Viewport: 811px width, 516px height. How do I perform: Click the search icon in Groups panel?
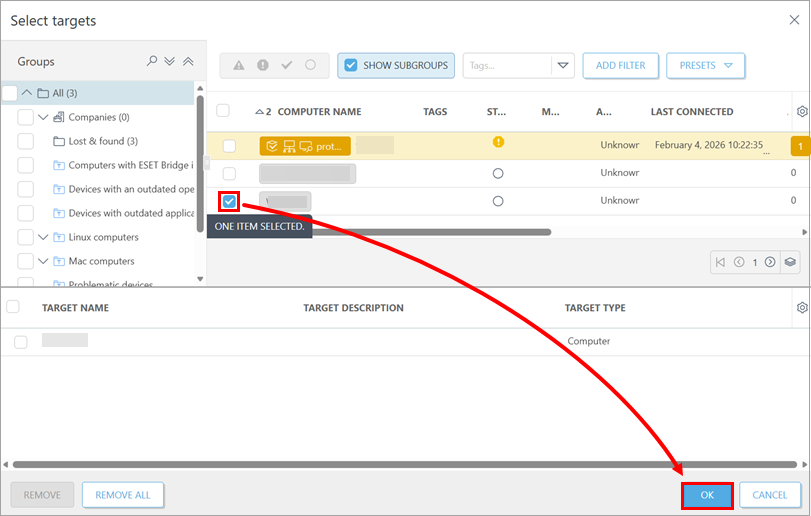coord(152,61)
